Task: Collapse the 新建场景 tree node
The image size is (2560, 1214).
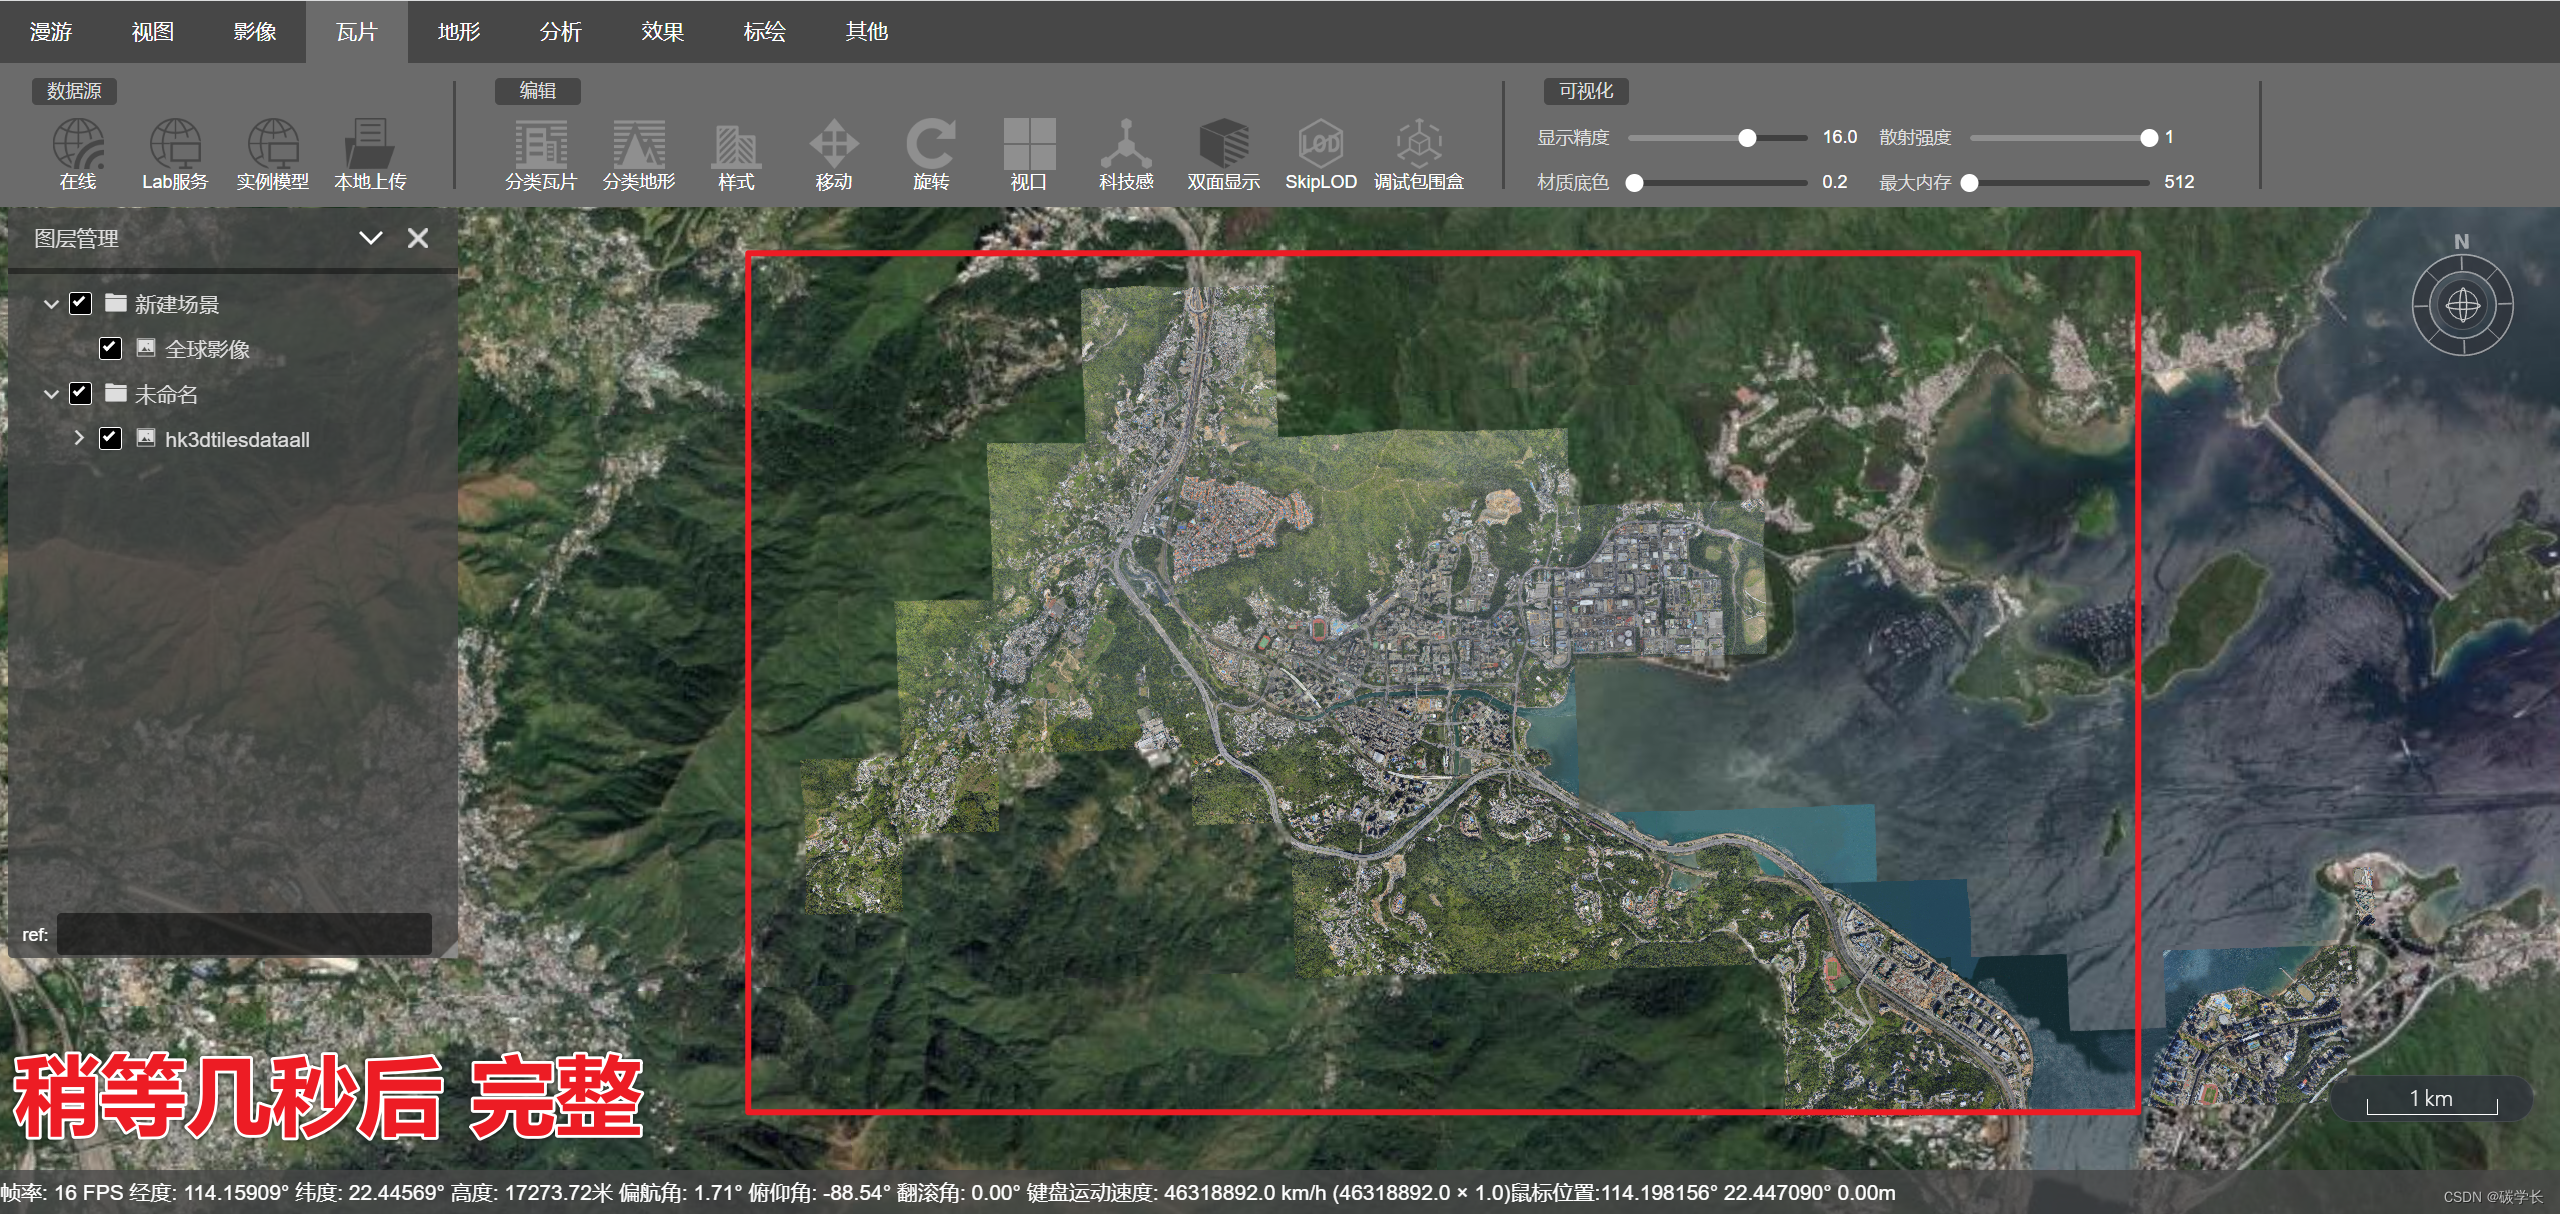Action: tap(51, 304)
